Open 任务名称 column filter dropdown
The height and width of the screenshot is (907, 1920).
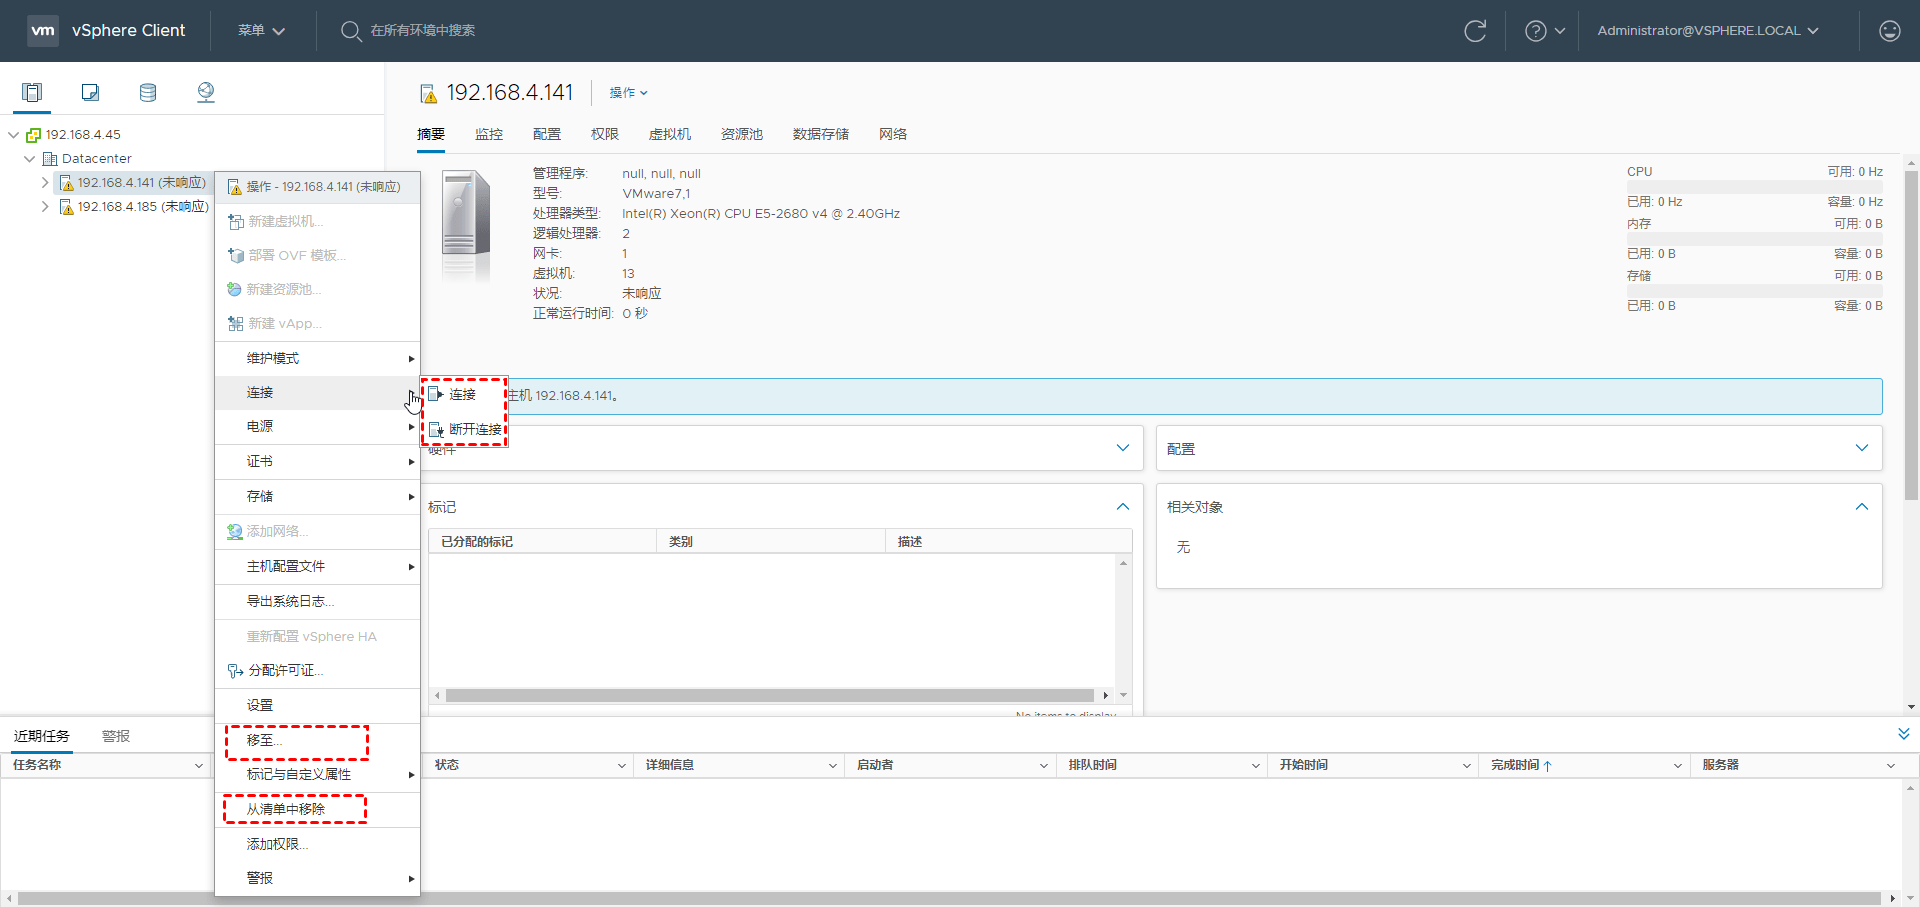[x=198, y=766]
